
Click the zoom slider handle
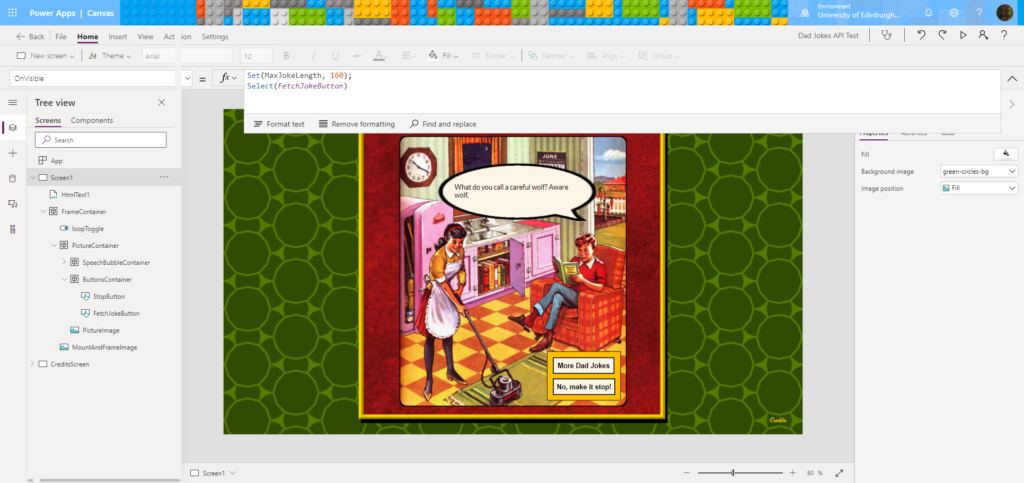pyautogui.click(x=733, y=472)
